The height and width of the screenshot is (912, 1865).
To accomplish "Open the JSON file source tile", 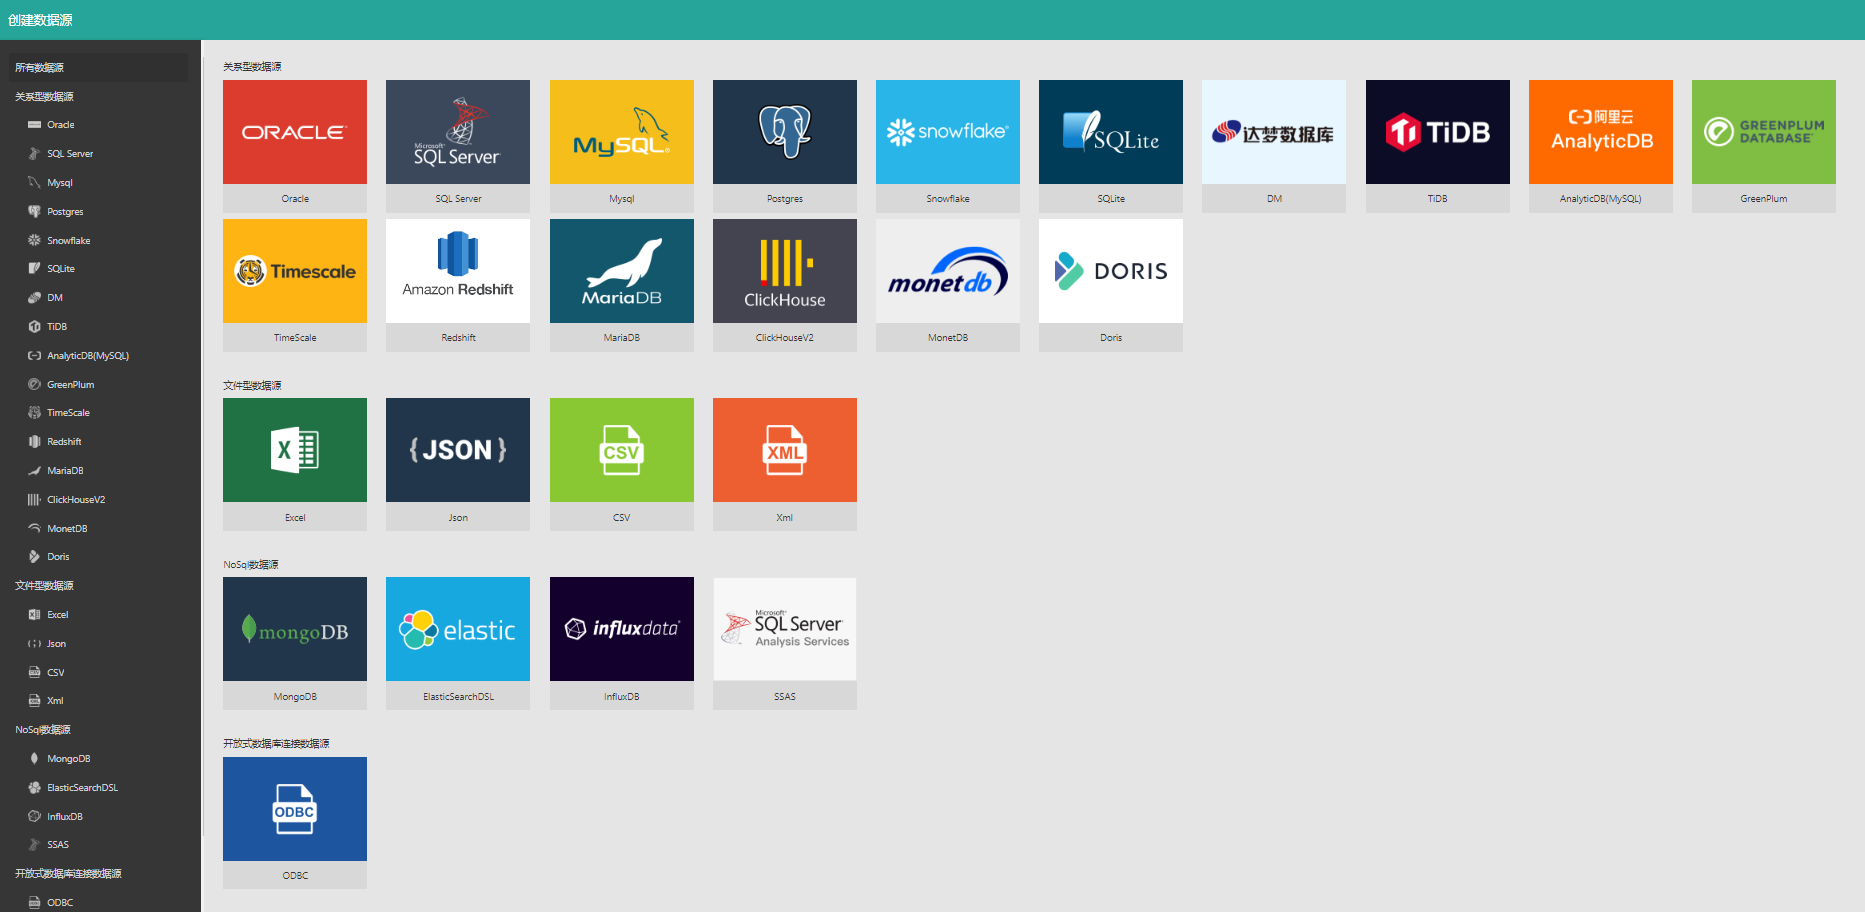I will click(458, 464).
